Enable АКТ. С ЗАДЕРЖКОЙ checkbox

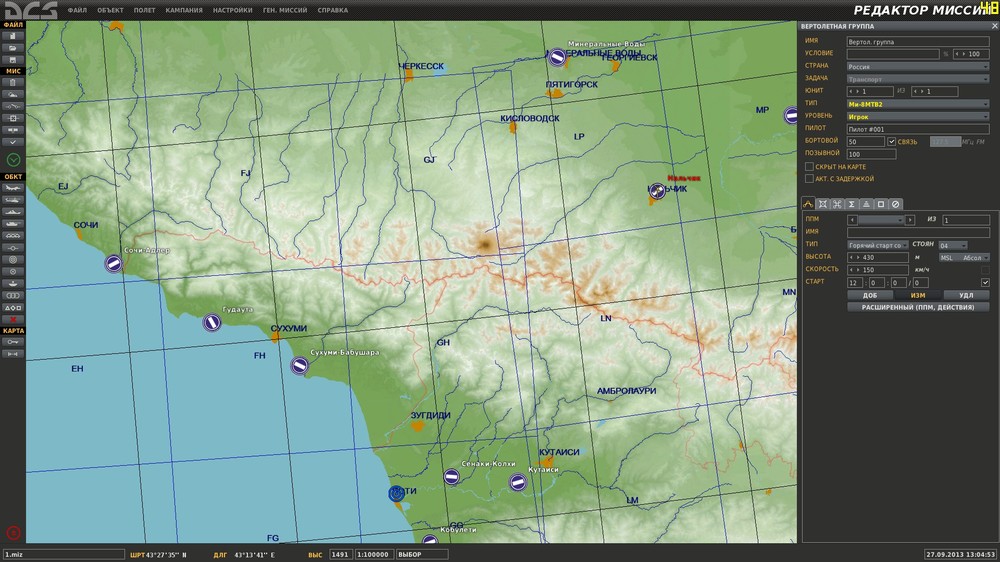click(809, 179)
